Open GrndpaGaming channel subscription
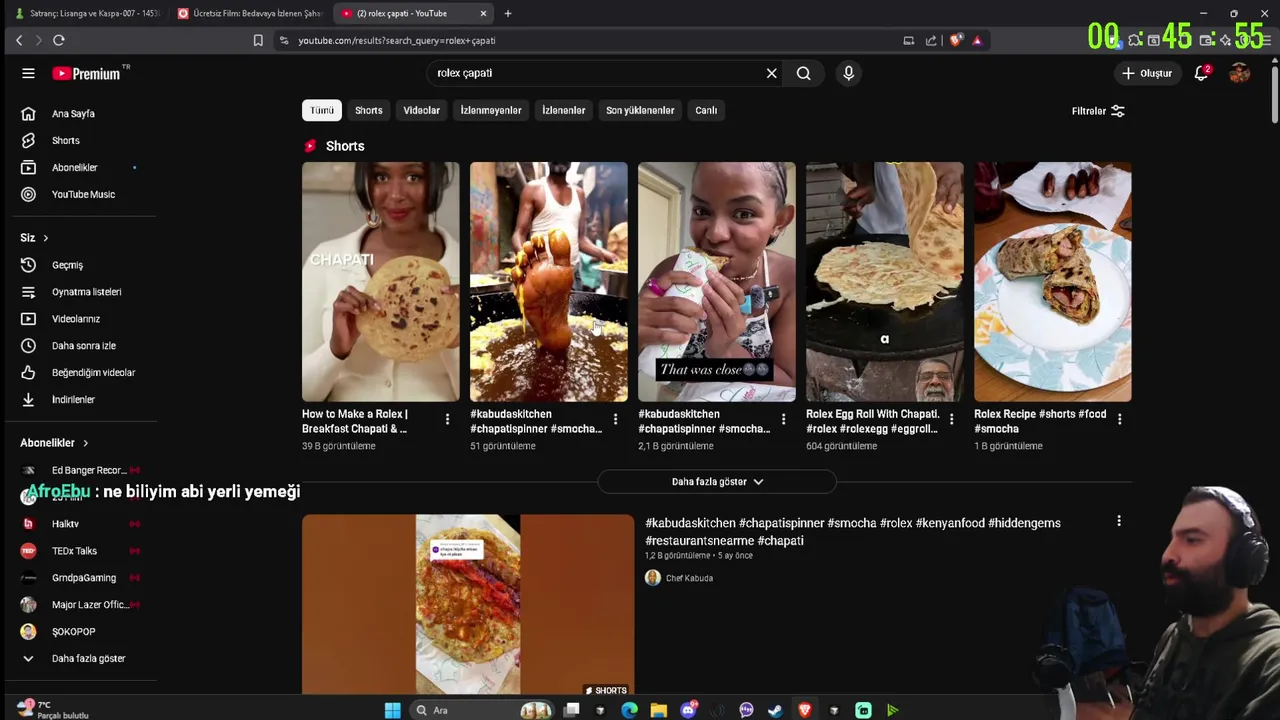1280x720 pixels. pyautogui.click(x=82, y=578)
